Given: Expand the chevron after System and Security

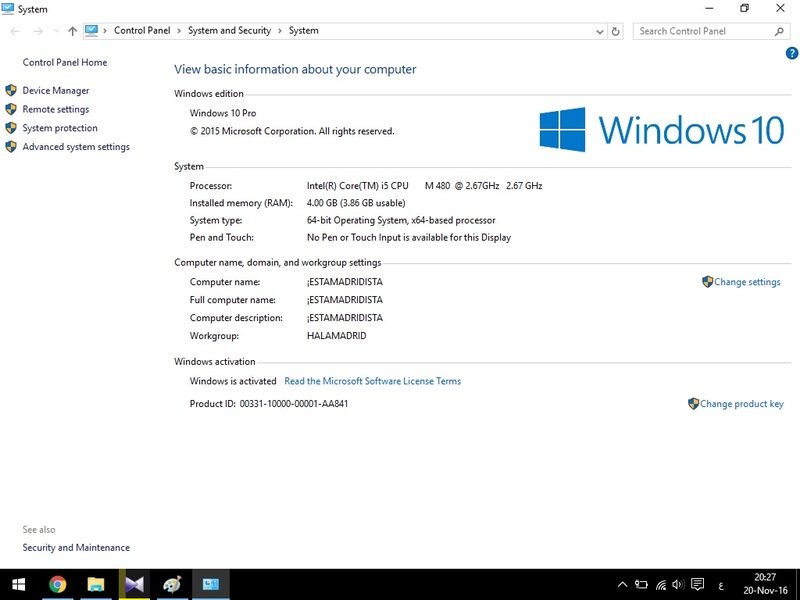Looking at the screenshot, I should [x=280, y=31].
